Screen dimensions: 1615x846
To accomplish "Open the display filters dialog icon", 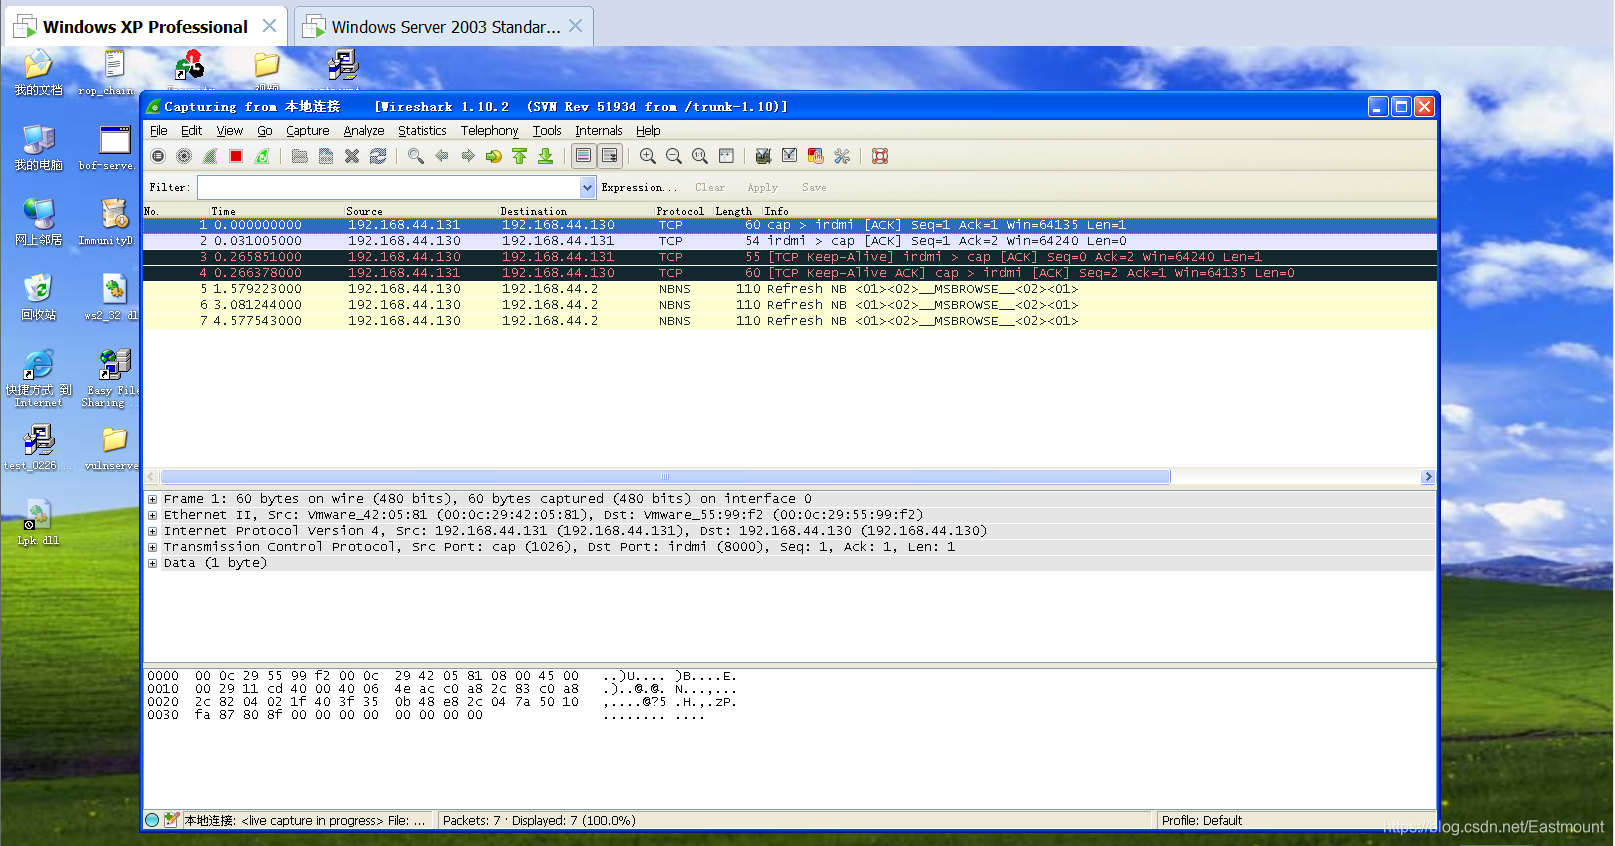I will [789, 156].
